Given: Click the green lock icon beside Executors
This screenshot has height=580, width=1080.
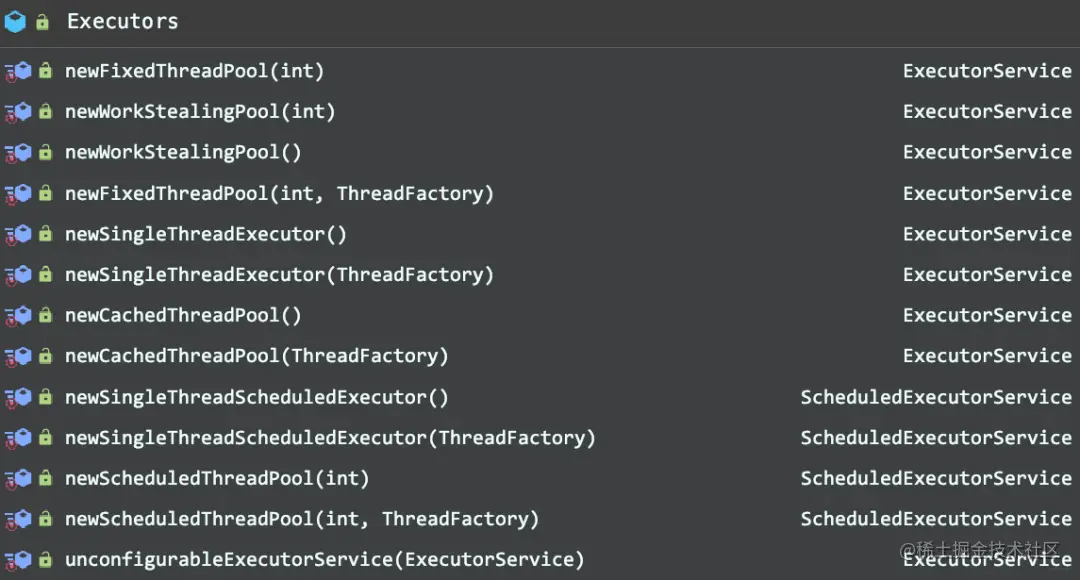Looking at the screenshot, I should 43,22.
